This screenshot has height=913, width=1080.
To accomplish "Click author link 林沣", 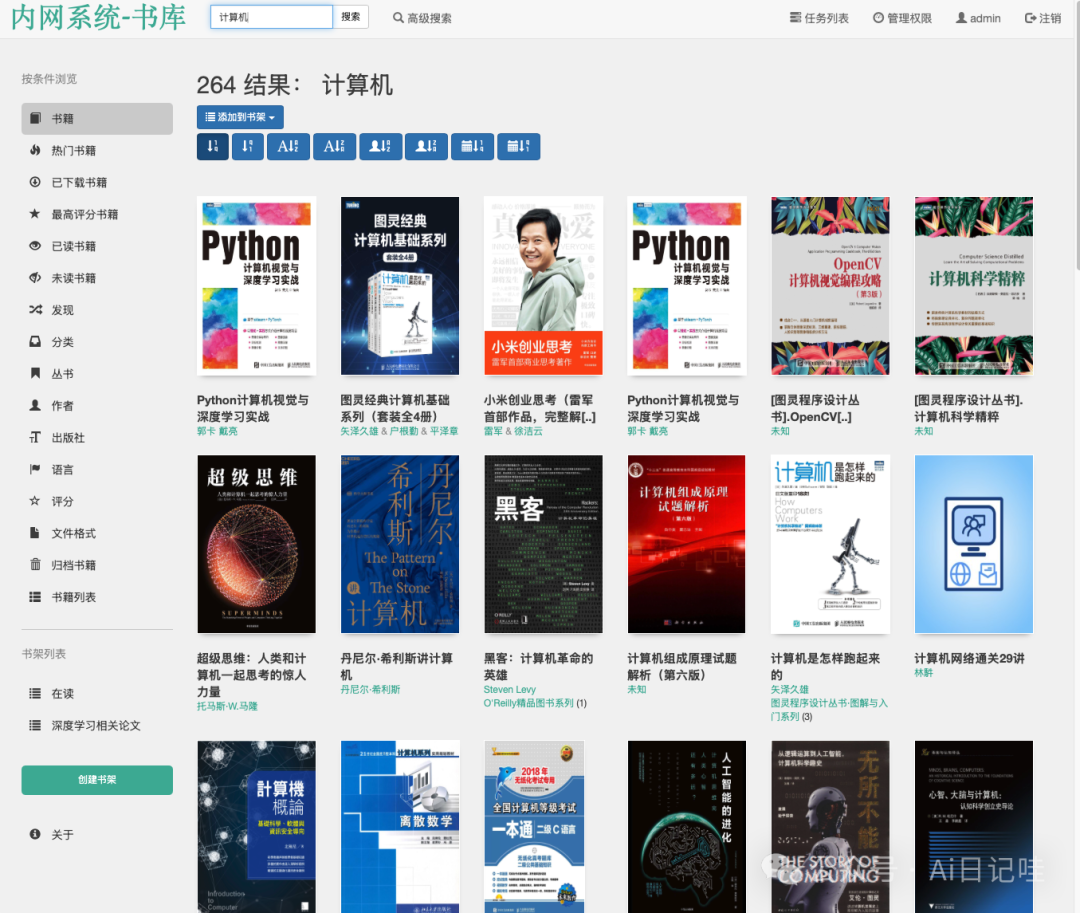I will tap(924, 673).
